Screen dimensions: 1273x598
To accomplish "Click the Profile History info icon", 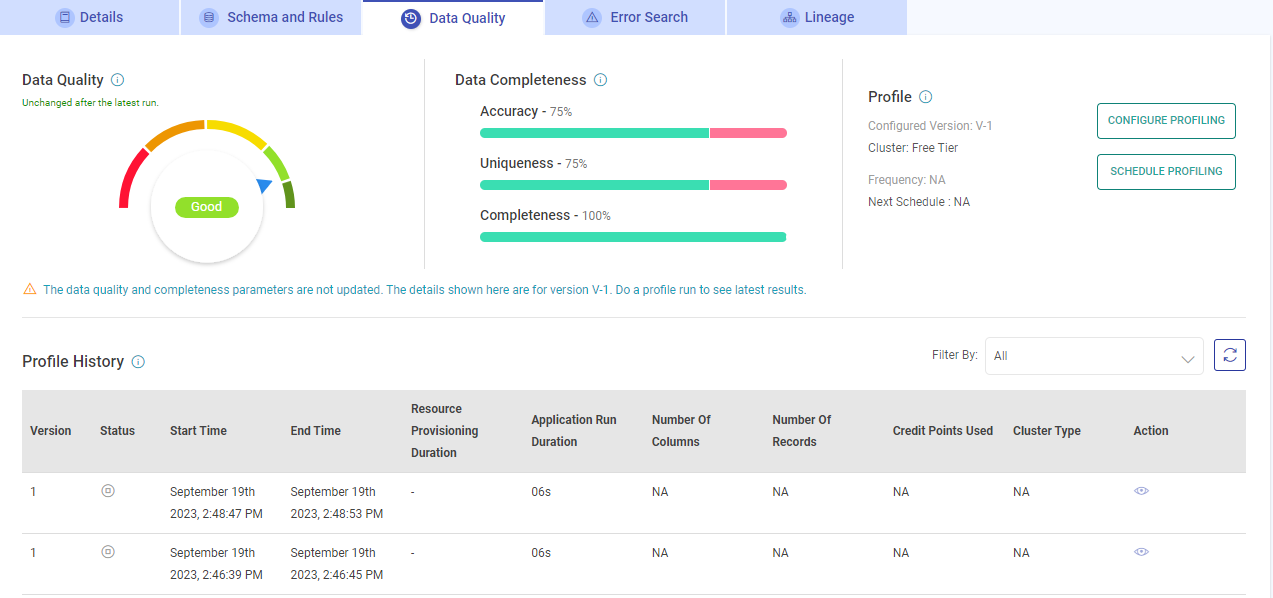I will (139, 361).
